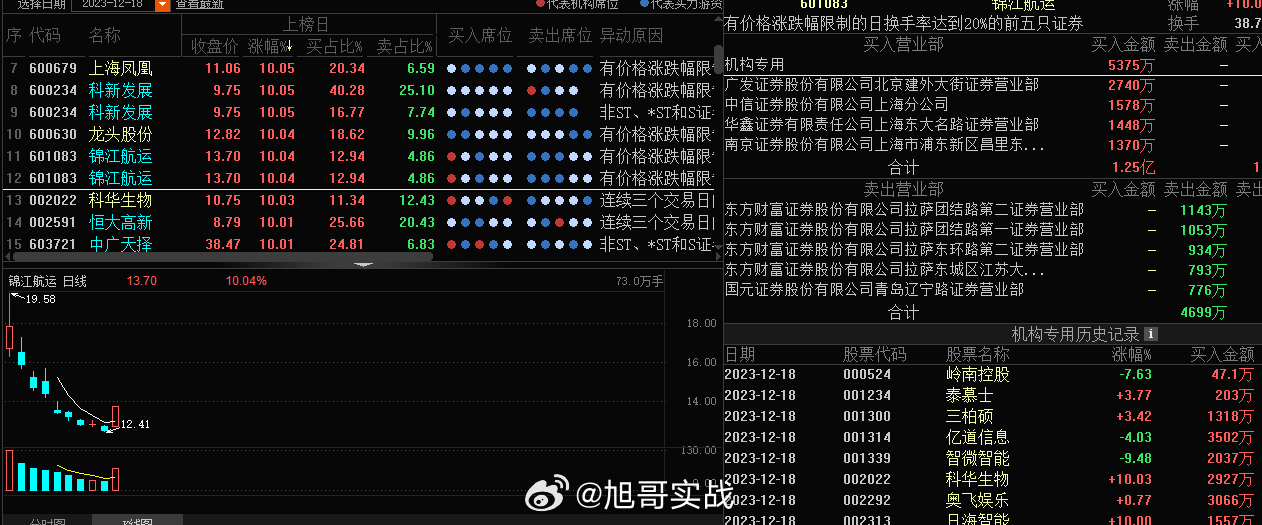Open 奥飞娱乐 in the history records
The image size is (1262, 525).
click(x=977, y=501)
